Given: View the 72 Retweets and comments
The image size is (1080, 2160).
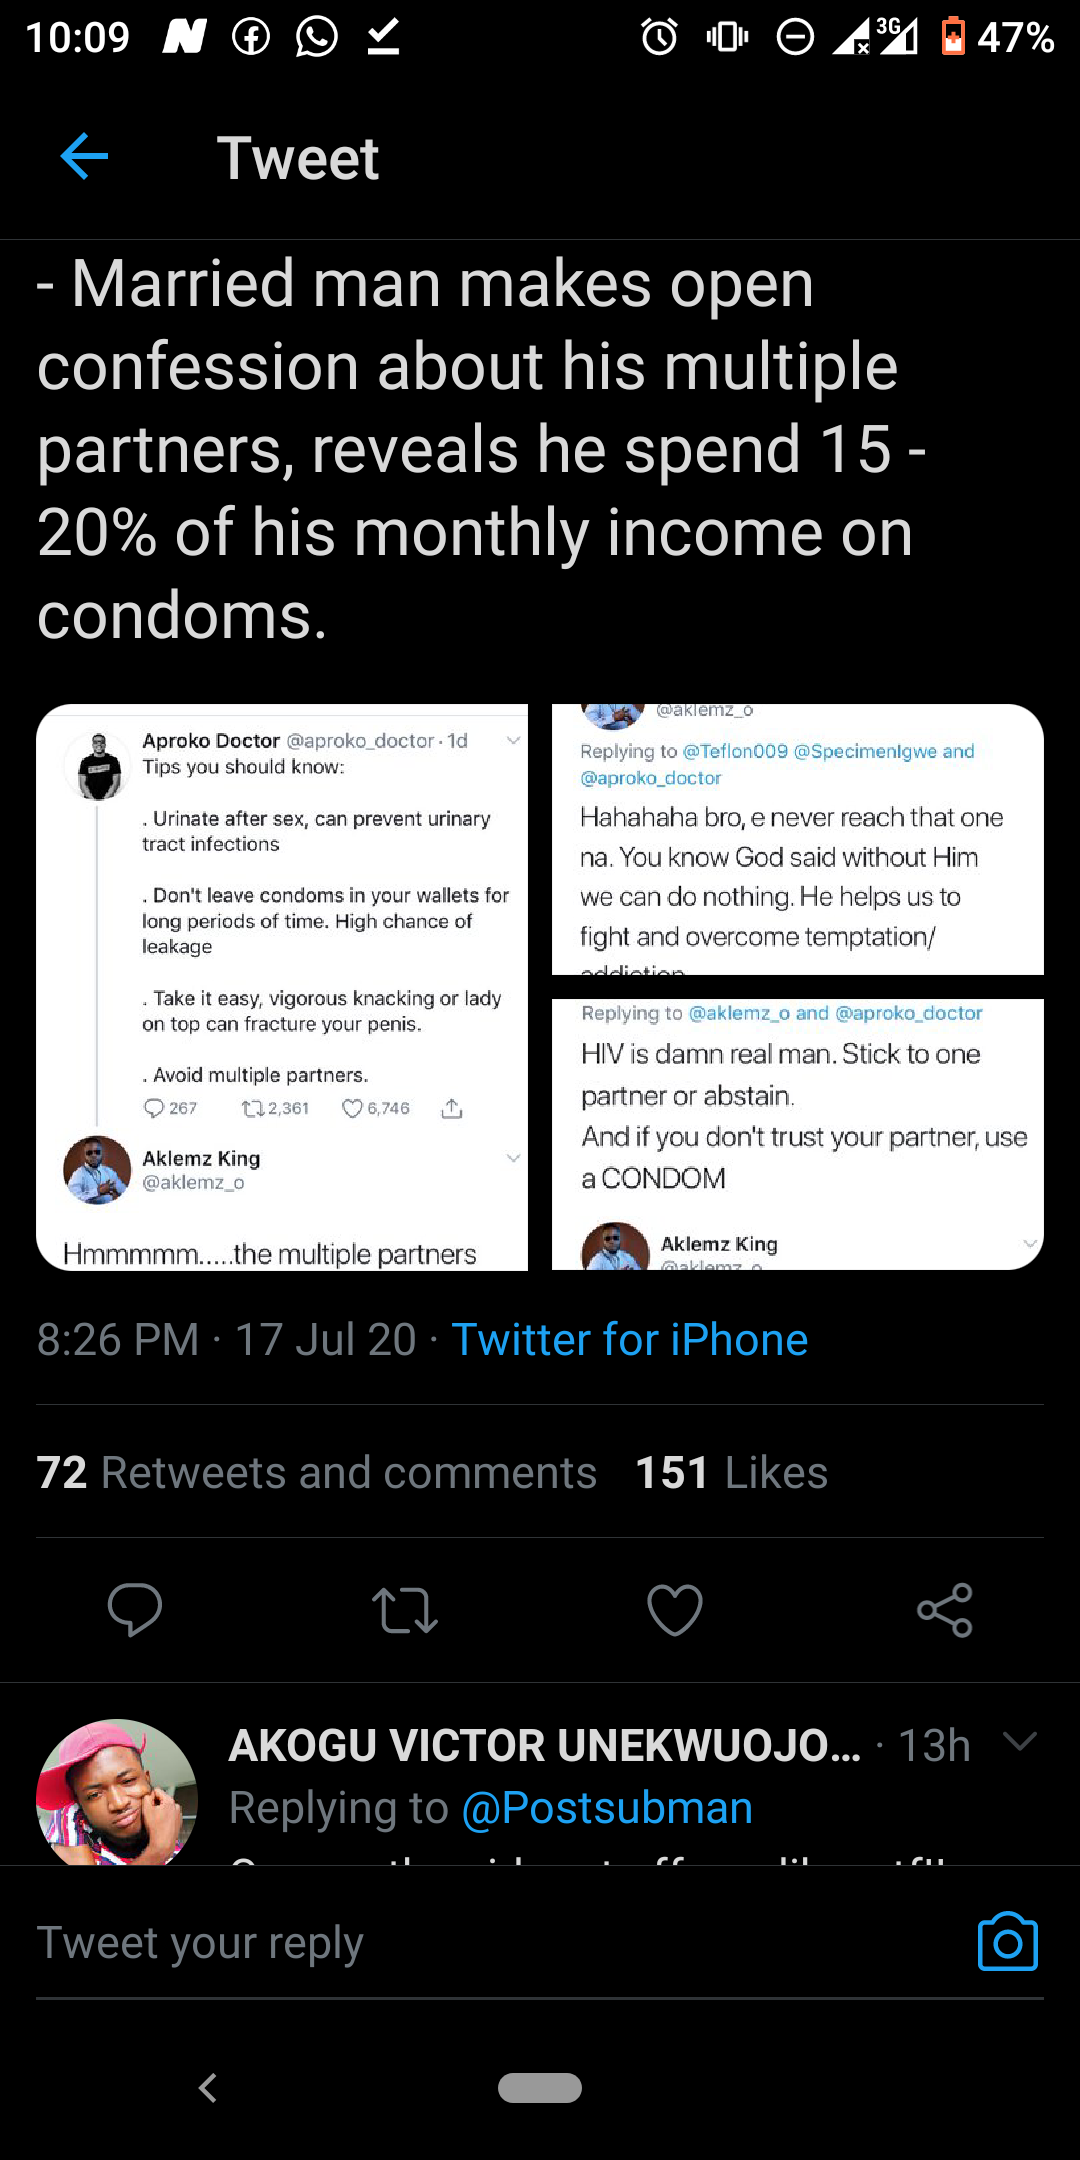Looking at the screenshot, I should point(317,1473).
